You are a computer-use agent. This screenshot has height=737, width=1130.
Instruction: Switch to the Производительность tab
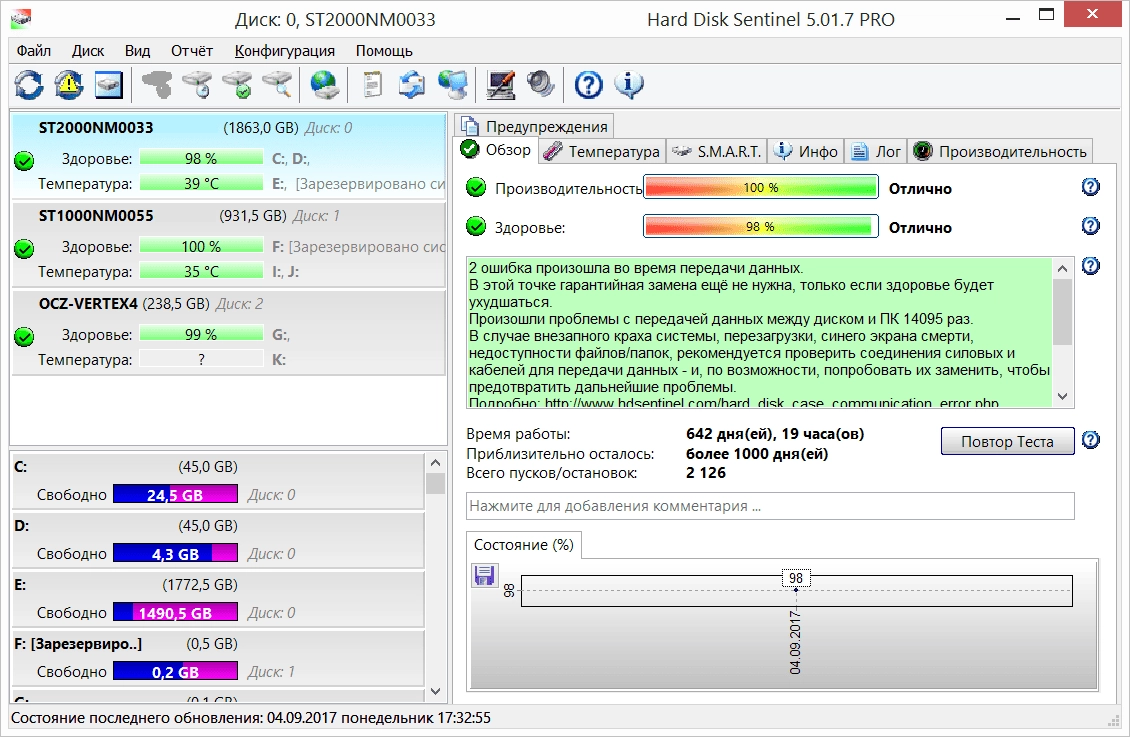[x=1000, y=151]
